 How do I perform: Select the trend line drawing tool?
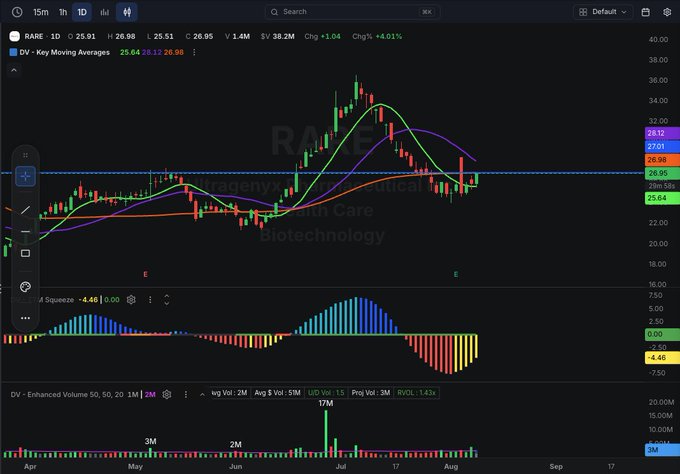[x=26, y=210]
